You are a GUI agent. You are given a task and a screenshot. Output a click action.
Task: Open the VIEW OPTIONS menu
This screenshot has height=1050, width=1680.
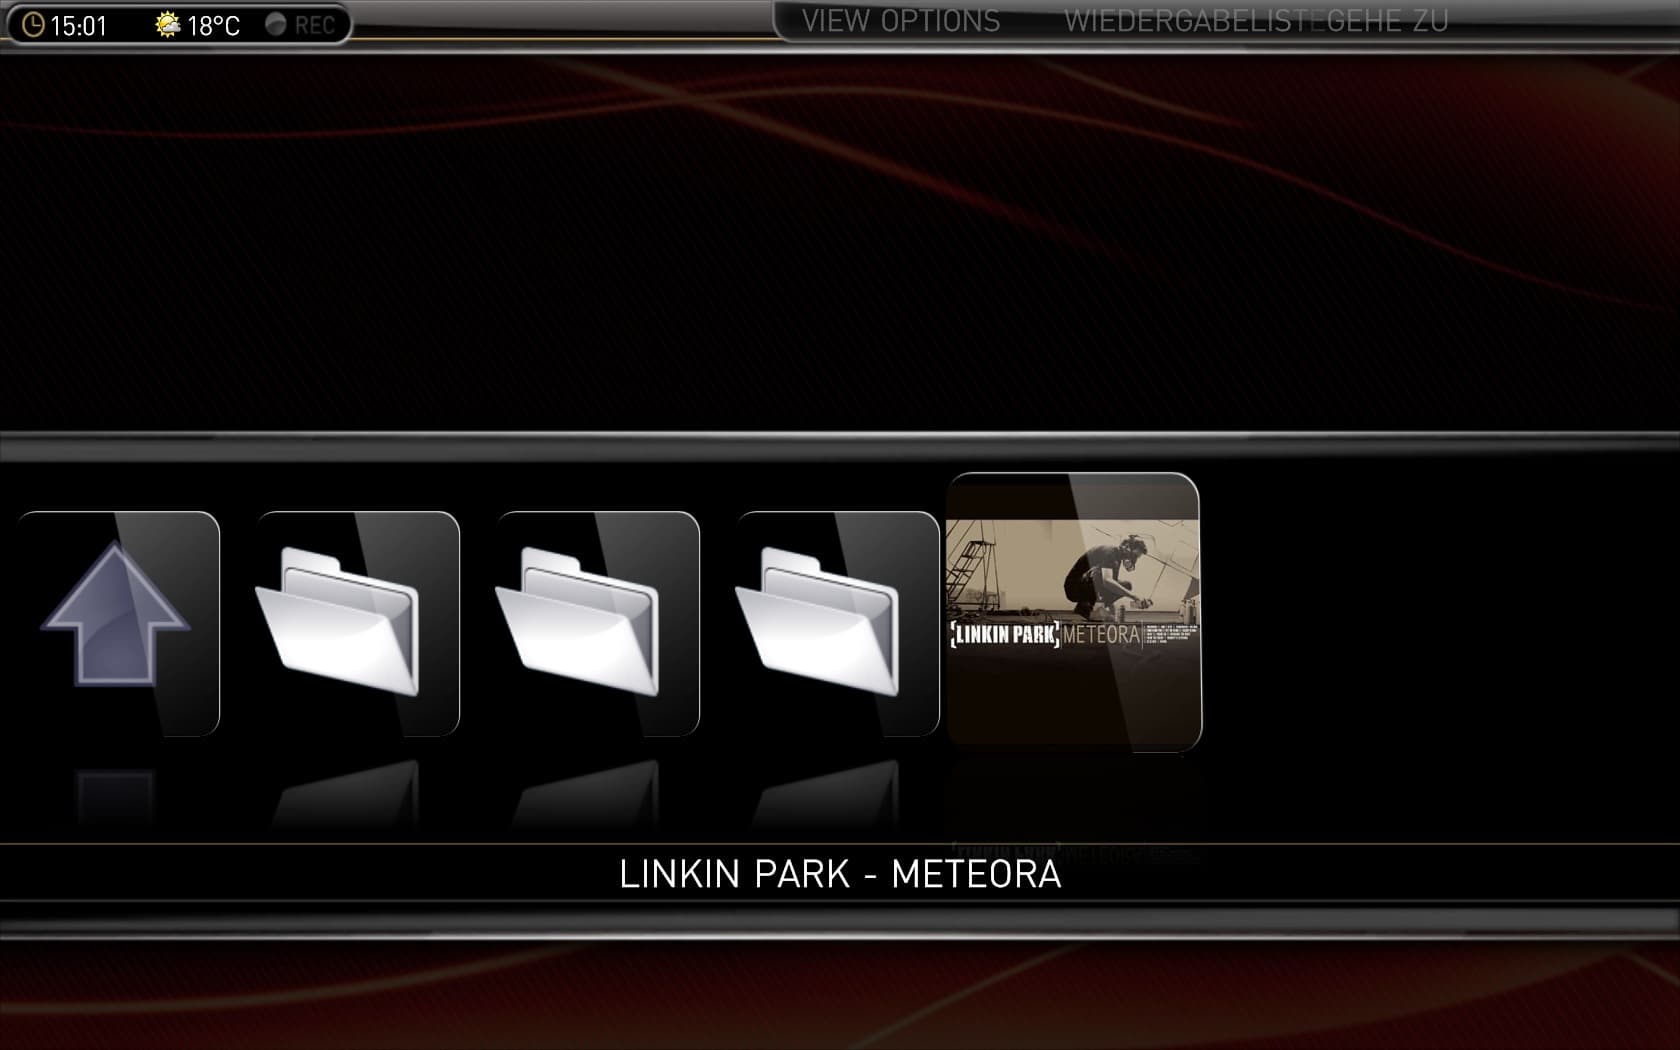click(x=901, y=21)
